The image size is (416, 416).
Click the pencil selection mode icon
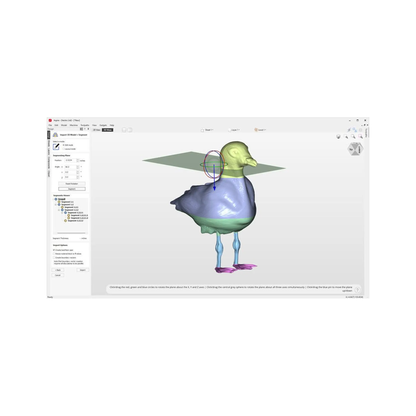[56, 147]
